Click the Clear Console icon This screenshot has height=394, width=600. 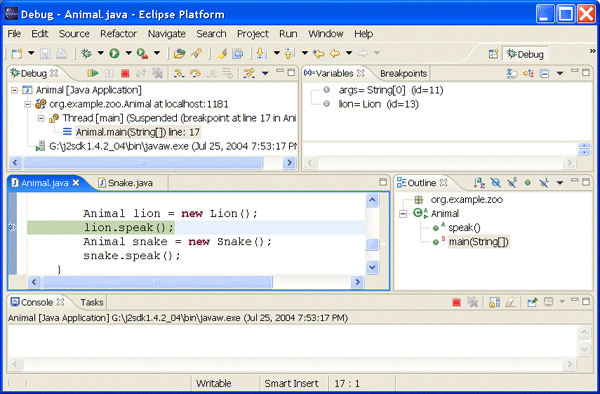point(510,303)
